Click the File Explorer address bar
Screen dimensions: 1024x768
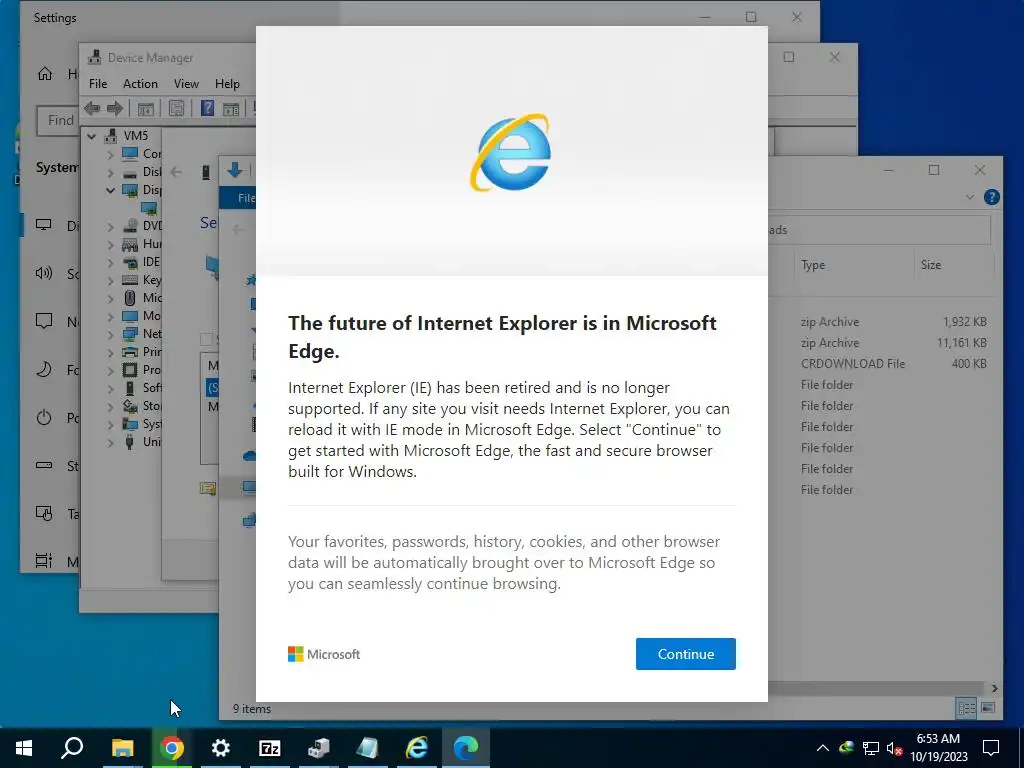click(879, 230)
